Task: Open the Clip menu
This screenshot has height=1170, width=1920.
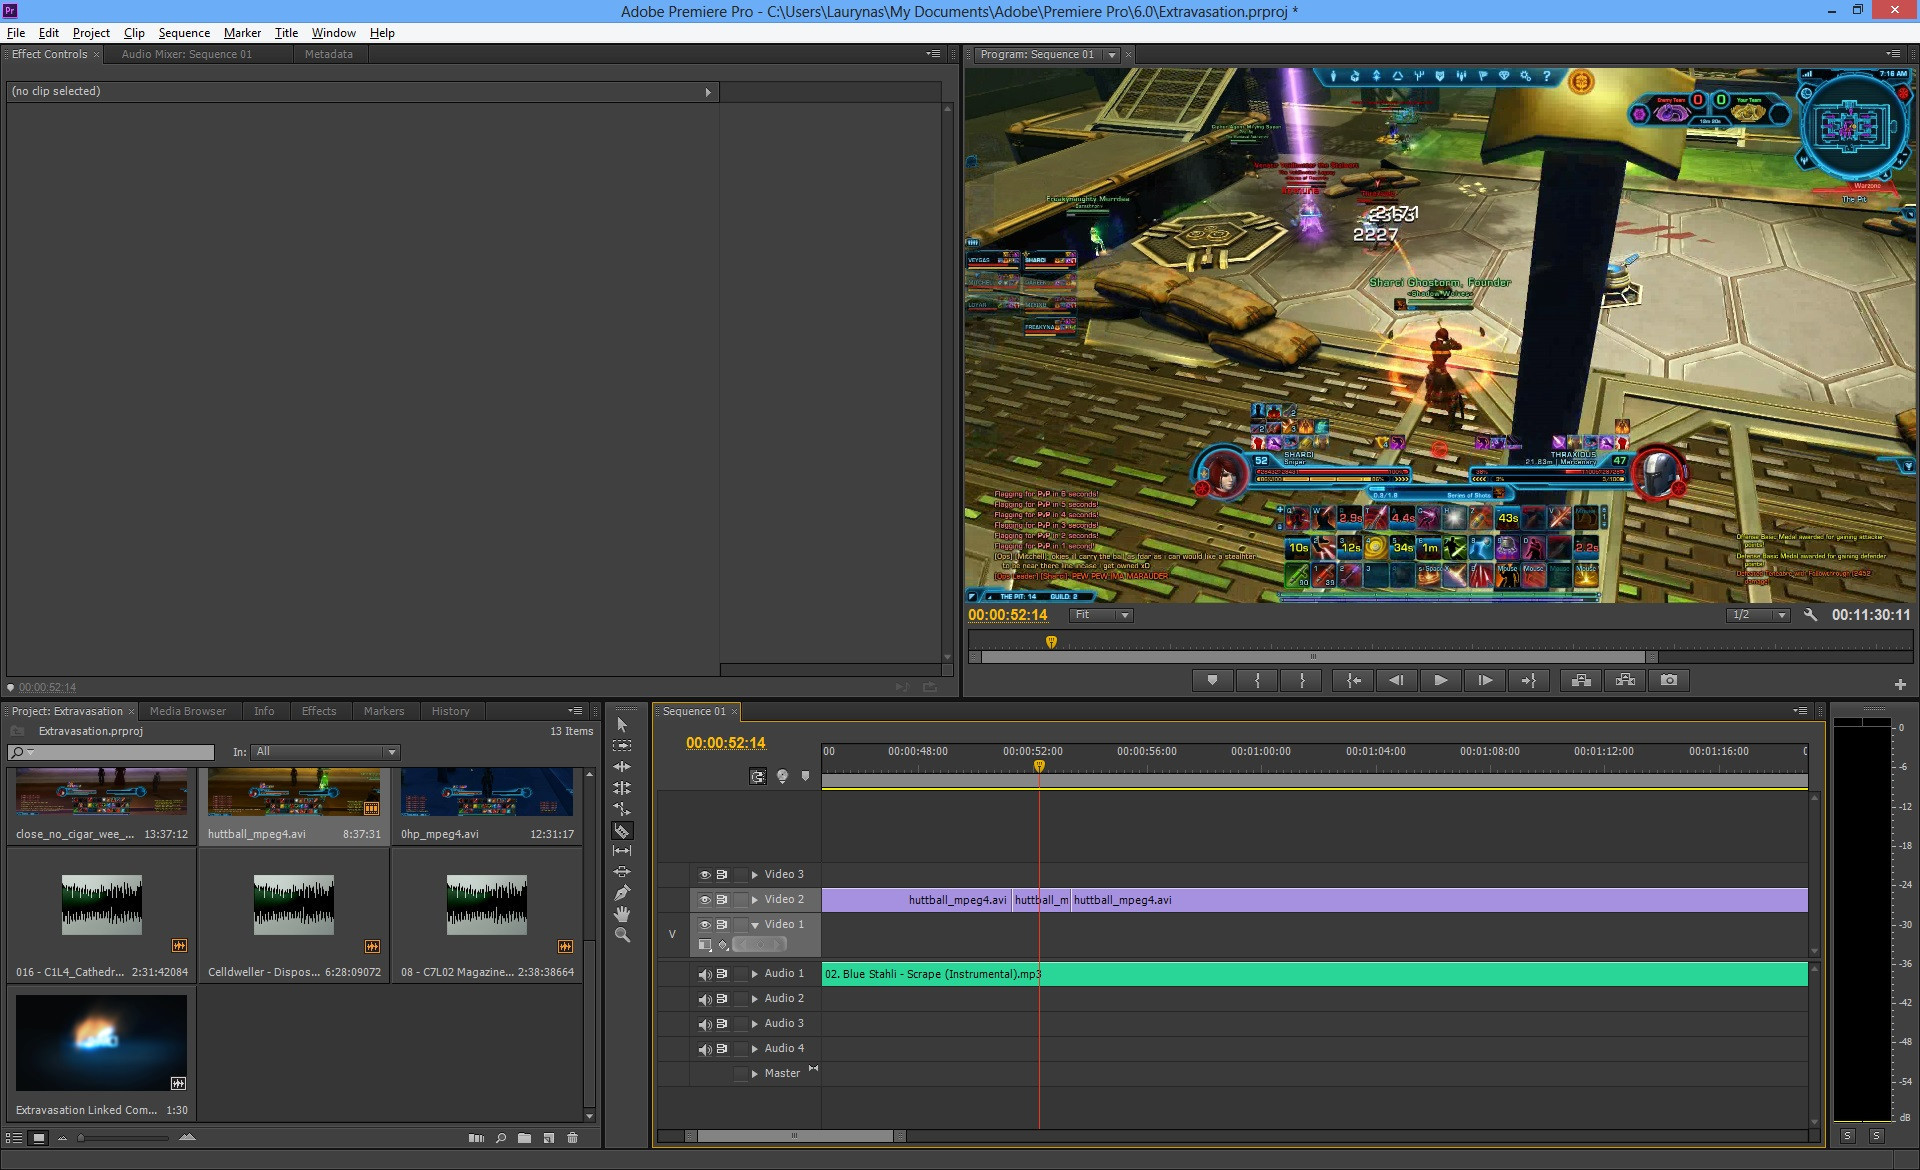Action: tap(134, 33)
